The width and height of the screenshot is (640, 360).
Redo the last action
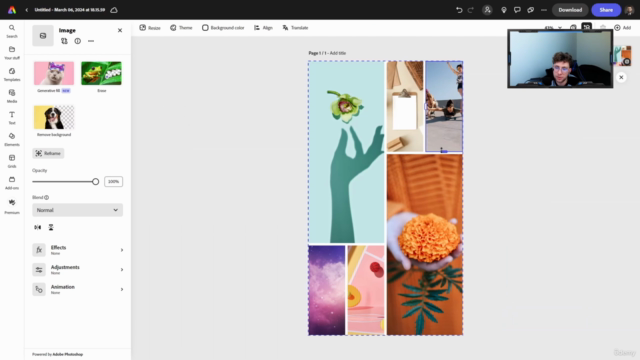pos(471,10)
